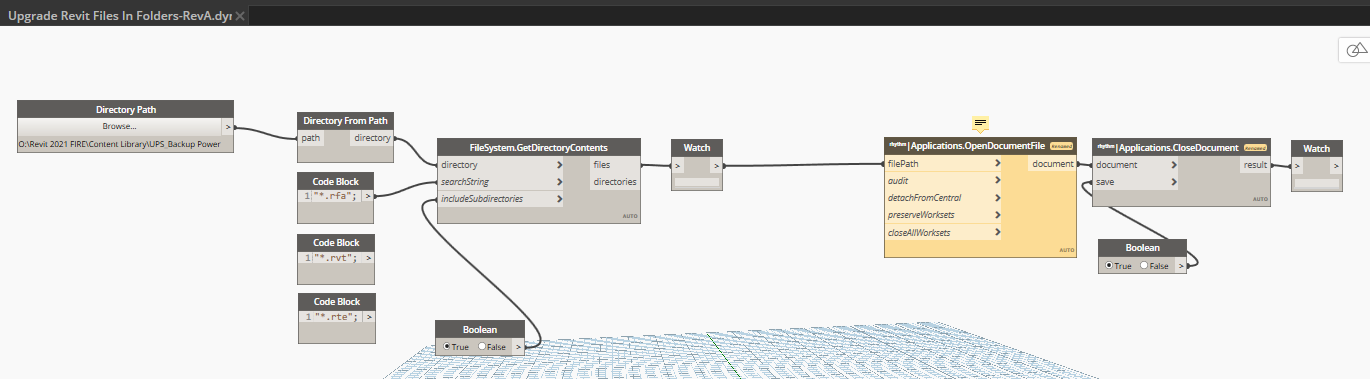Click the AUTO lacing label on OpenDocumentFile
This screenshot has width=1370, height=379.
1067,250
